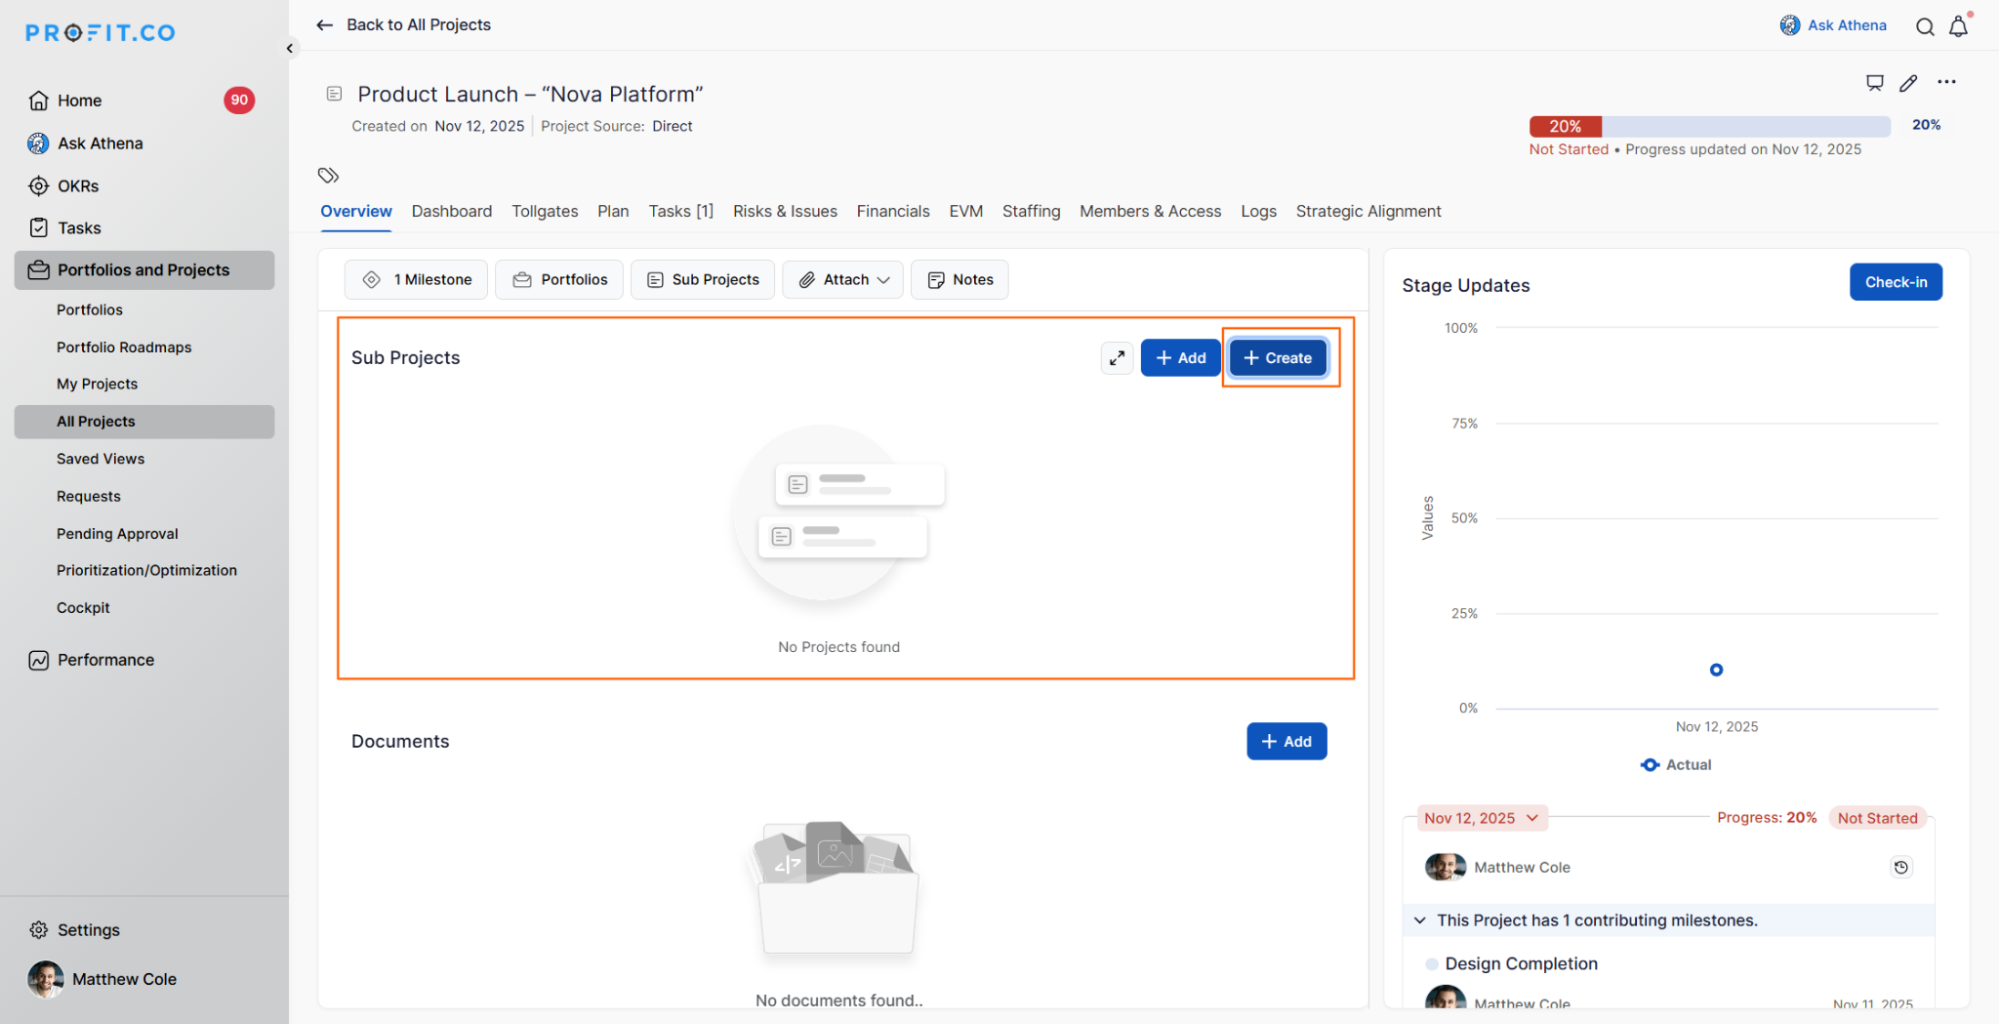Collapse the contributing milestones section
The image size is (1999, 1024).
pyautogui.click(x=1420, y=920)
